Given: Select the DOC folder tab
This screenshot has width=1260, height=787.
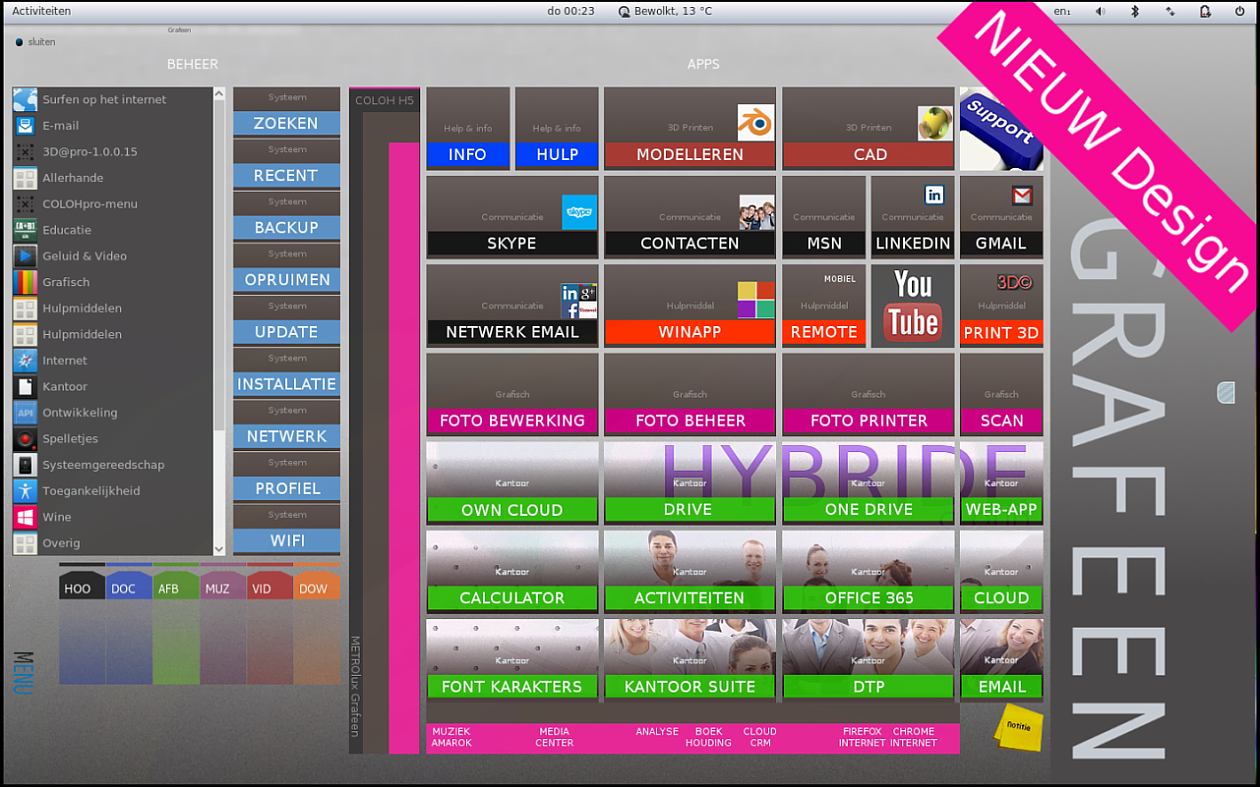Looking at the screenshot, I should pyautogui.click(x=129, y=586).
